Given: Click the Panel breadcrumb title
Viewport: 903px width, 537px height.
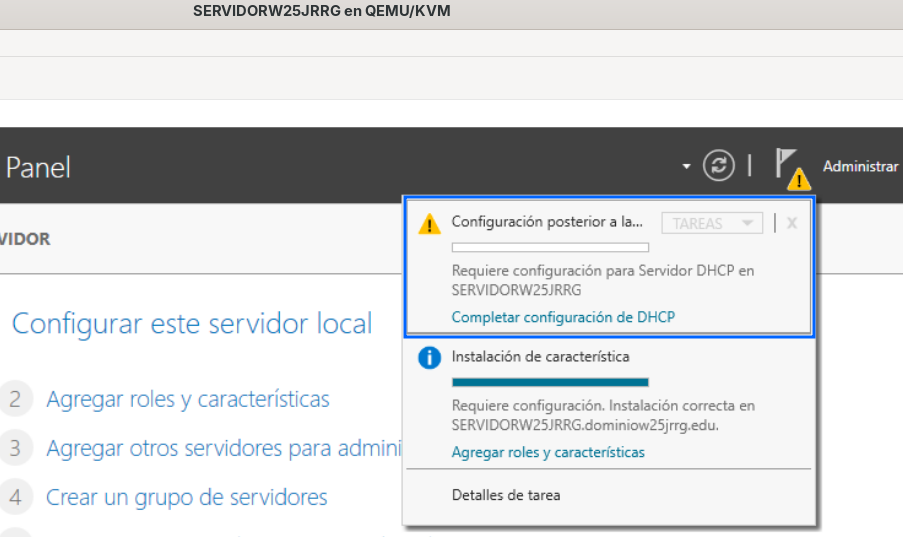Looking at the screenshot, I should pos(38,168).
